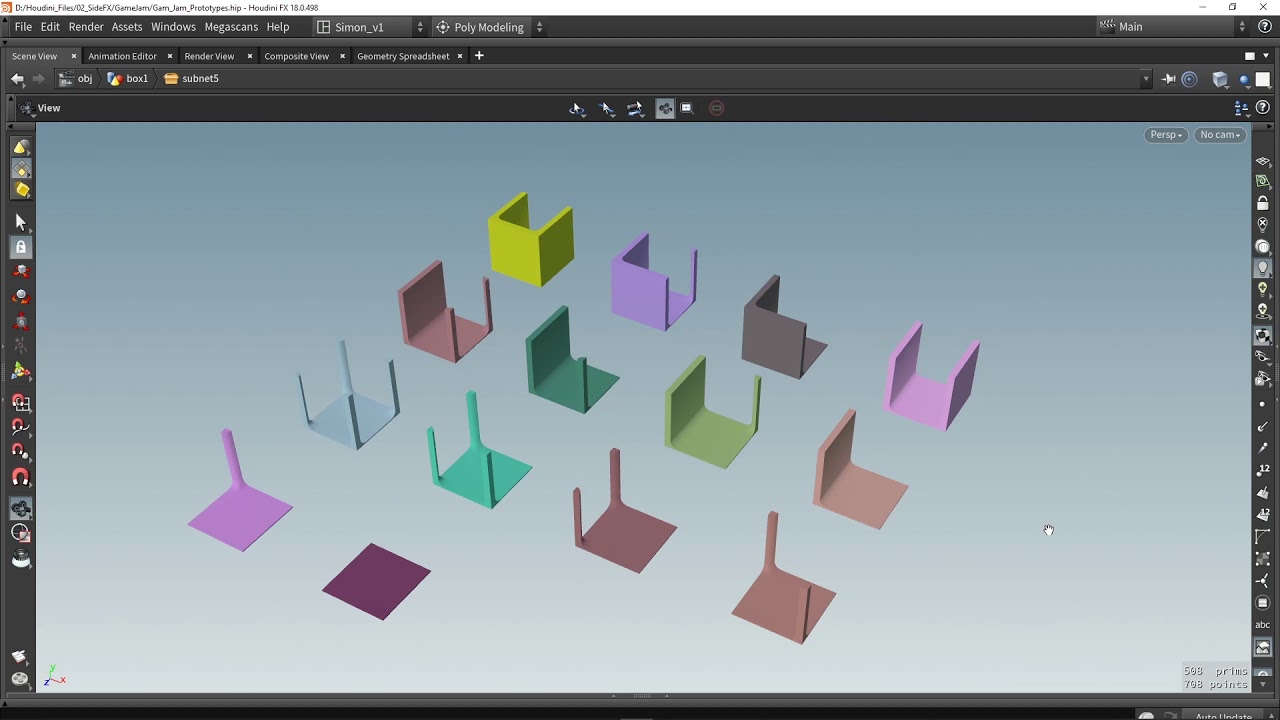1280x720 pixels.
Task: Open the viewport help question mark
Action: [1264, 108]
